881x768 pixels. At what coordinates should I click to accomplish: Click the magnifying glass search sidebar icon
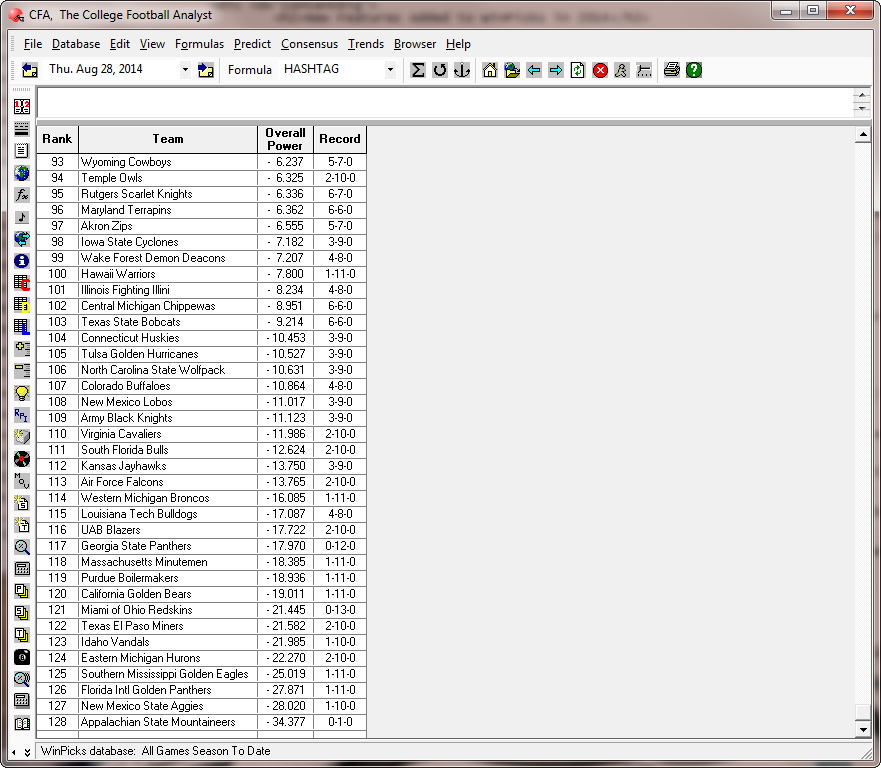[22, 547]
